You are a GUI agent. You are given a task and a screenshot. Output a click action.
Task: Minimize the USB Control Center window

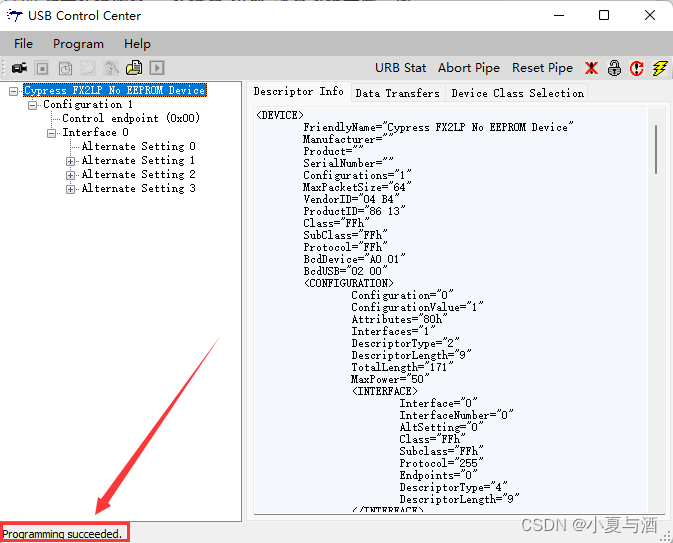click(x=559, y=15)
